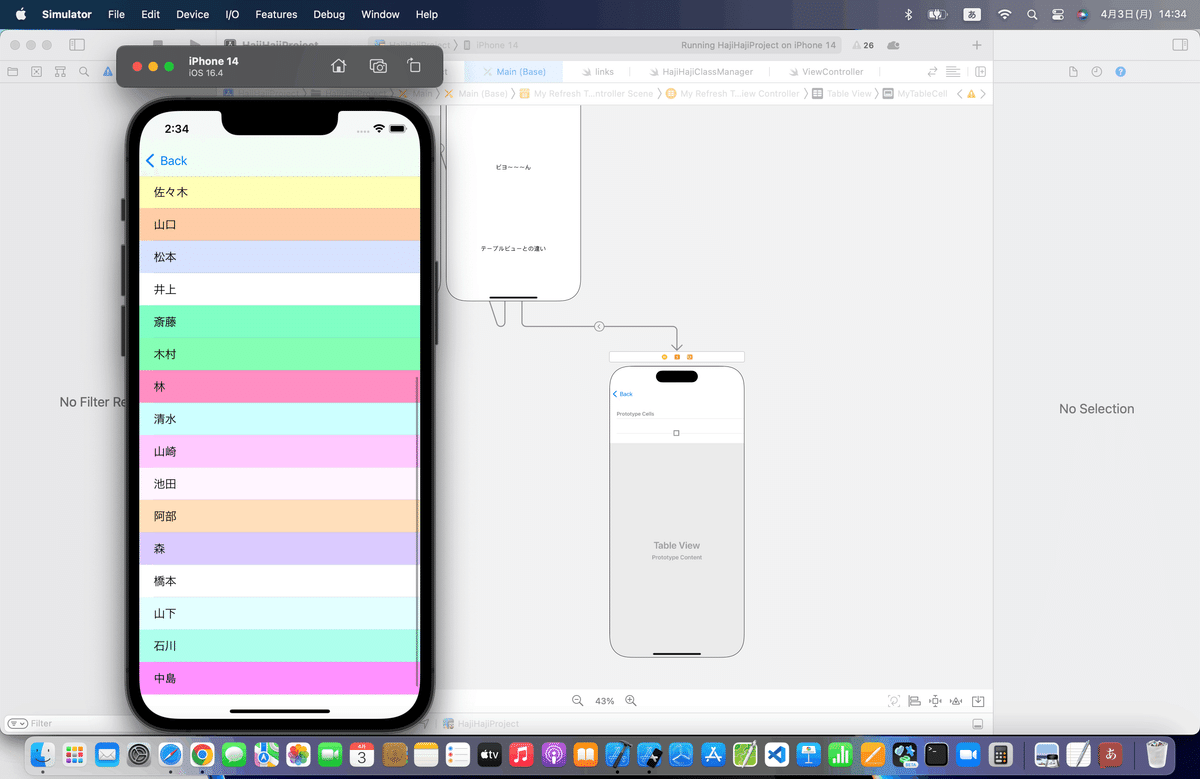This screenshot has height=779, width=1200.
Task: Toggle the Xcode navigator sidebar
Action: [x=77, y=45]
